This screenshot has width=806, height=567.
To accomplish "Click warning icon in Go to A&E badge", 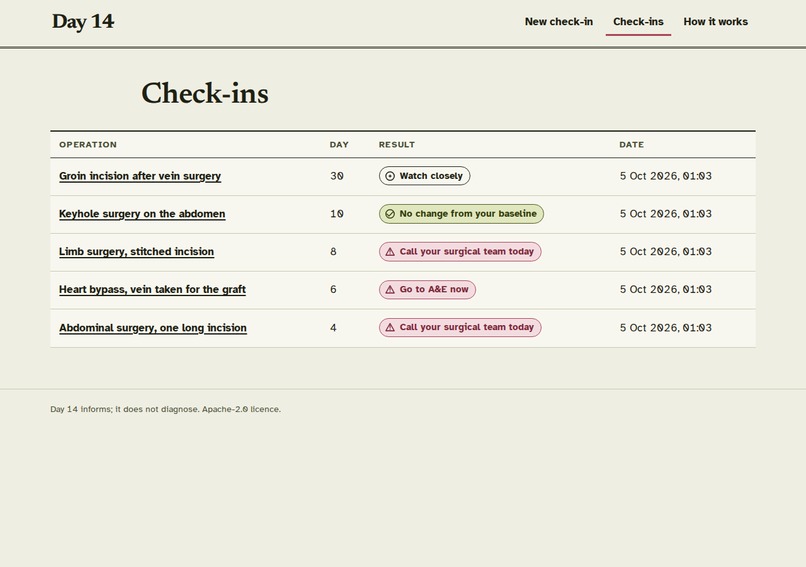I will coord(390,289).
